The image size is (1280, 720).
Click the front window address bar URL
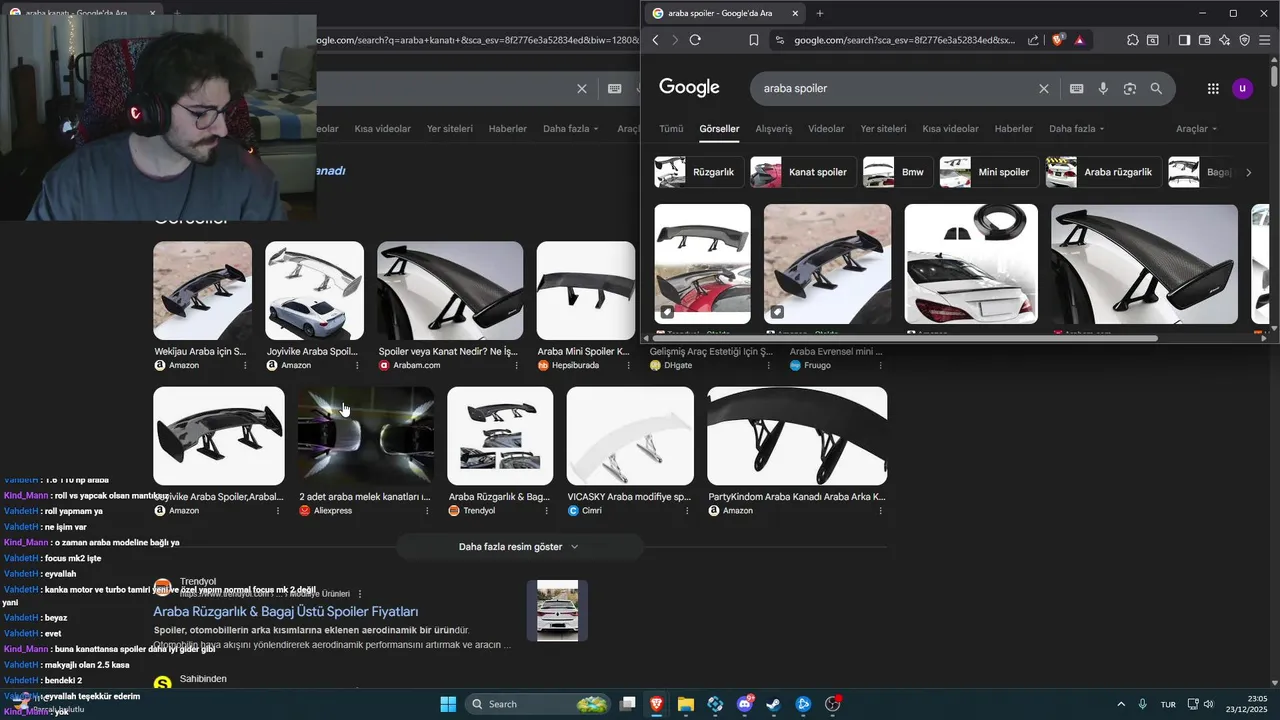click(904, 40)
